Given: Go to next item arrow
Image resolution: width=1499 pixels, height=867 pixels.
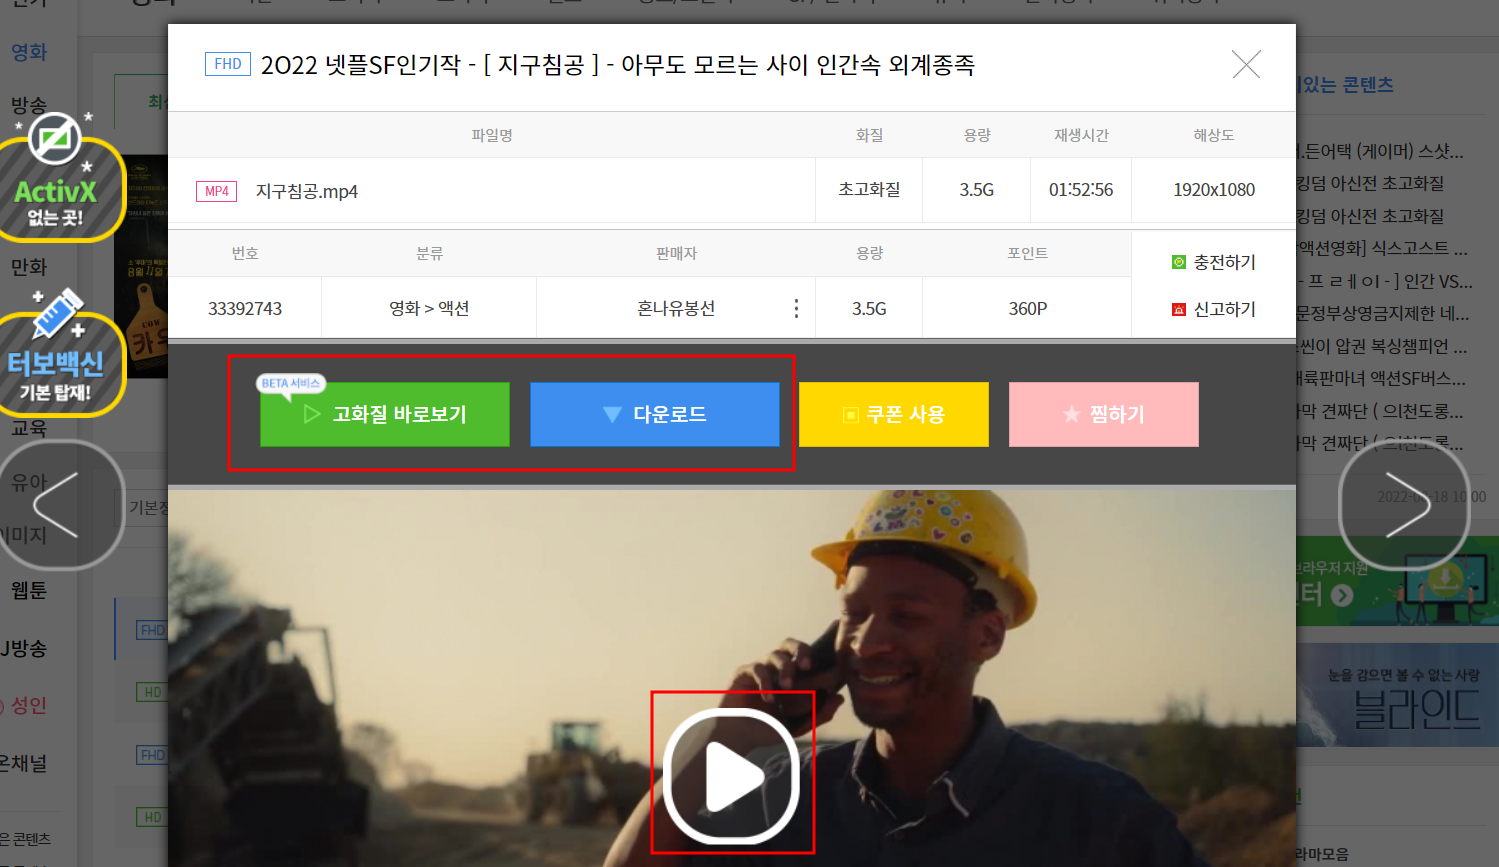Looking at the screenshot, I should (1404, 505).
